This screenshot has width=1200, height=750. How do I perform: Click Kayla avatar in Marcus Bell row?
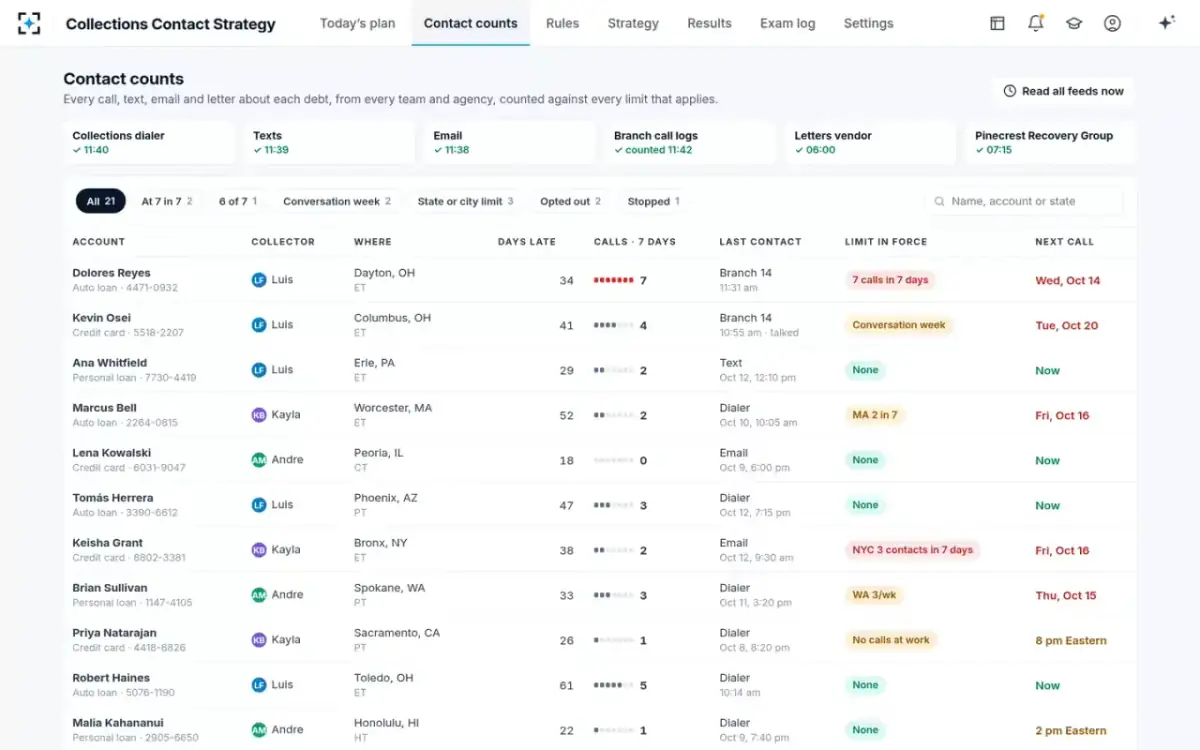[x=259, y=415]
